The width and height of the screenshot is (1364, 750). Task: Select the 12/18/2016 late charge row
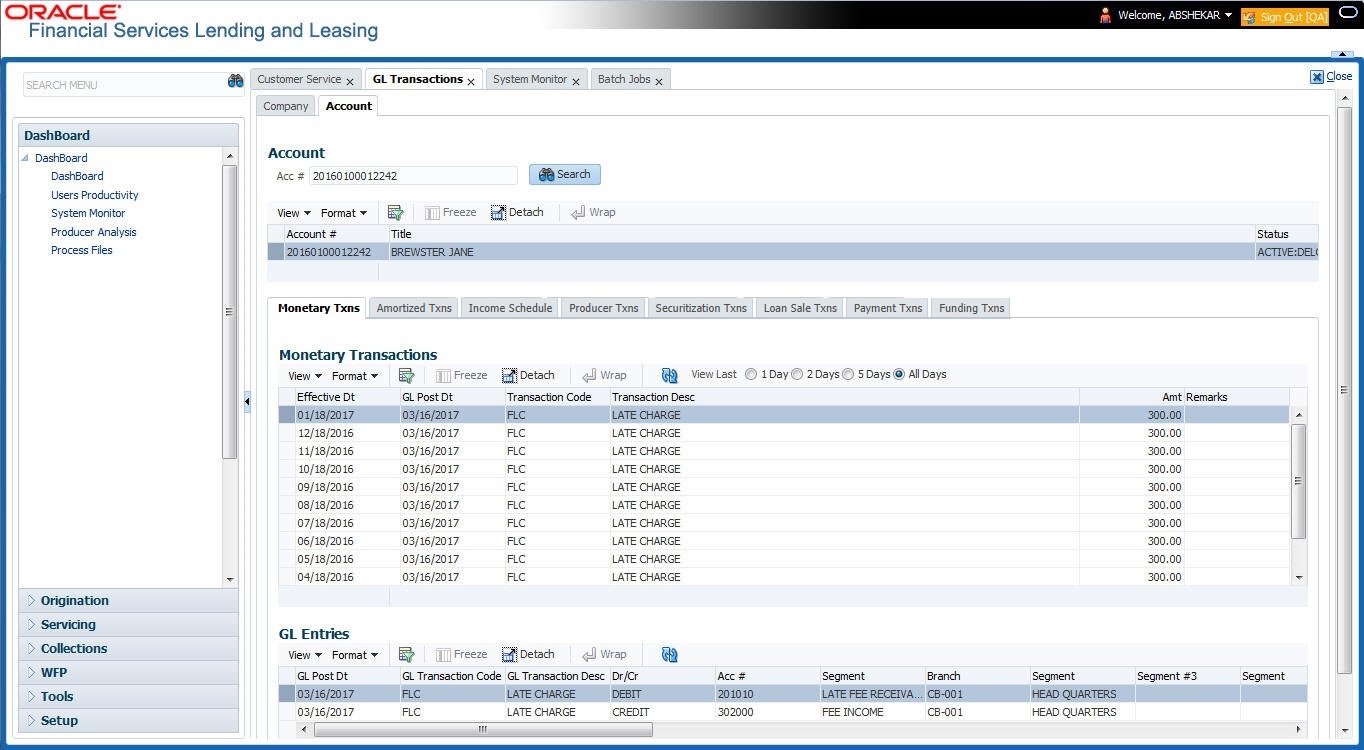coord(785,433)
